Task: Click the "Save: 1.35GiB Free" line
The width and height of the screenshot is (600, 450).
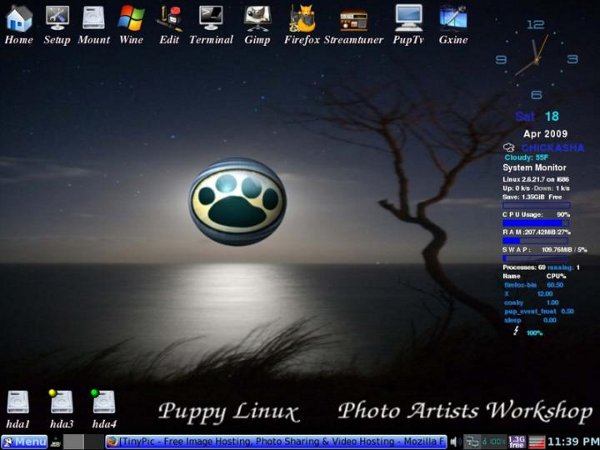Action: pyautogui.click(x=532, y=197)
